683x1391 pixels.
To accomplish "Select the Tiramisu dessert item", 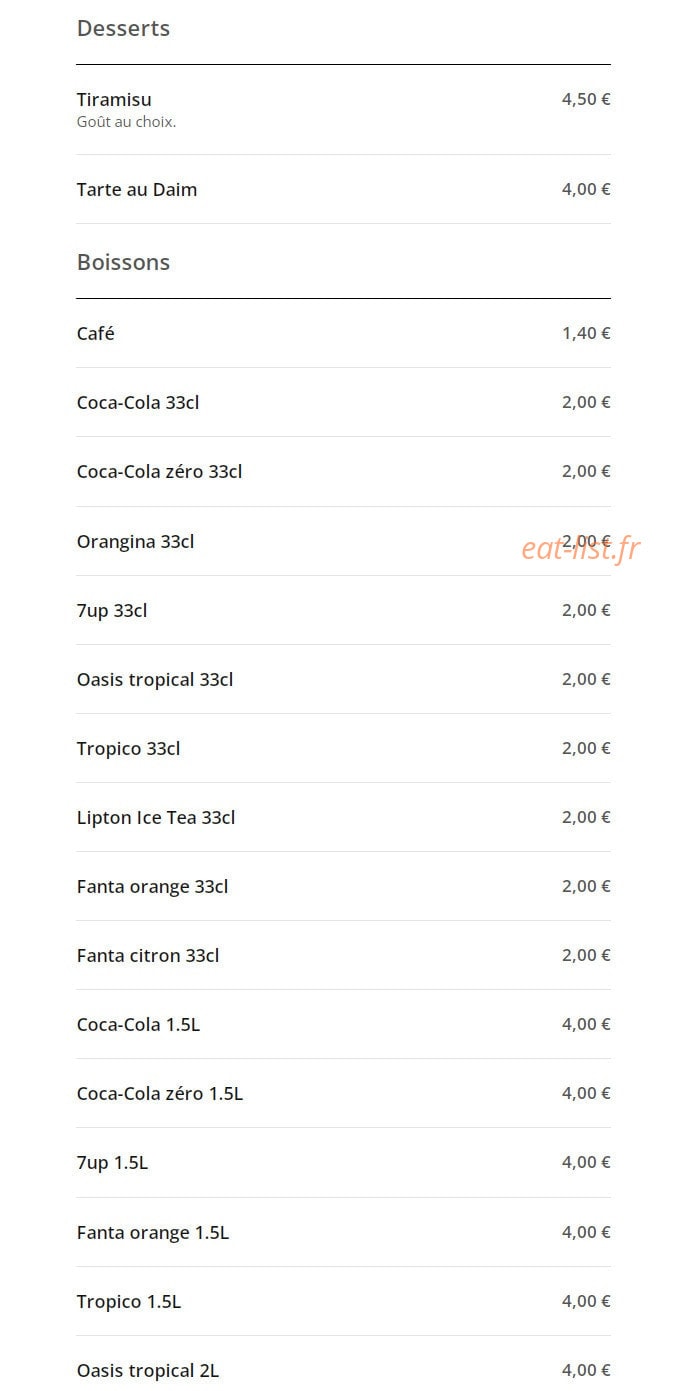I will [343, 110].
